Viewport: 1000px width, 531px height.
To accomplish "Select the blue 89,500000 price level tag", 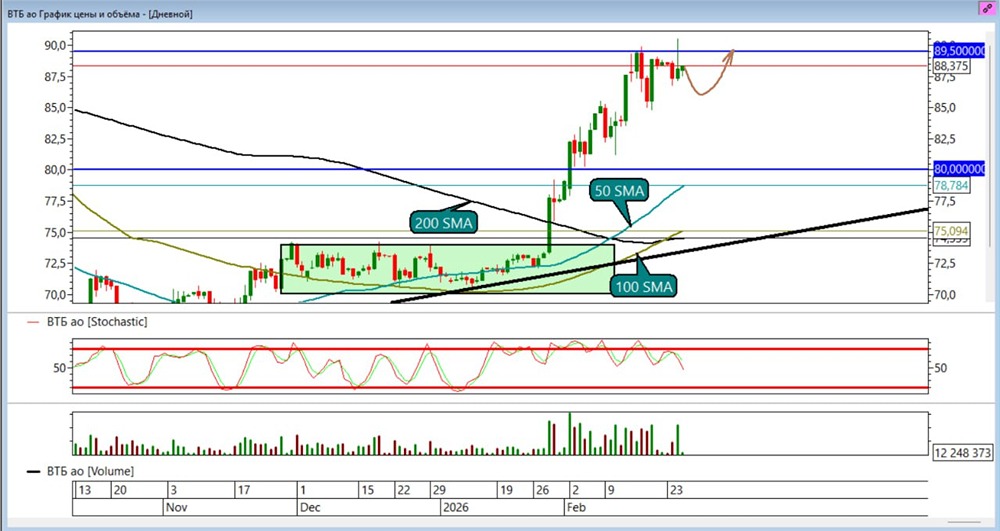I will [959, 50].
